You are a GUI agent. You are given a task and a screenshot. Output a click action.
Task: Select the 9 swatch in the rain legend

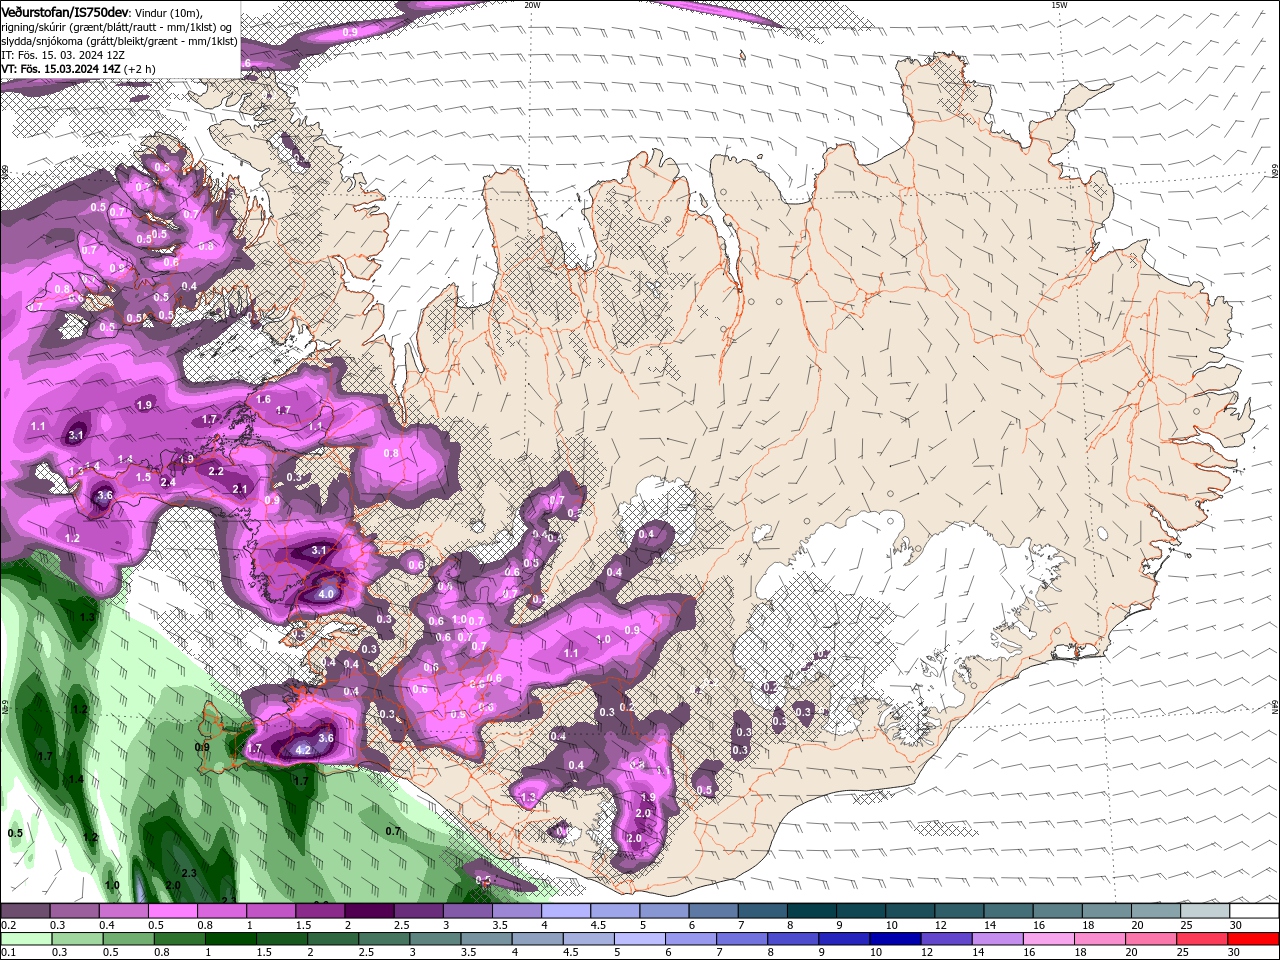[844, 939]
